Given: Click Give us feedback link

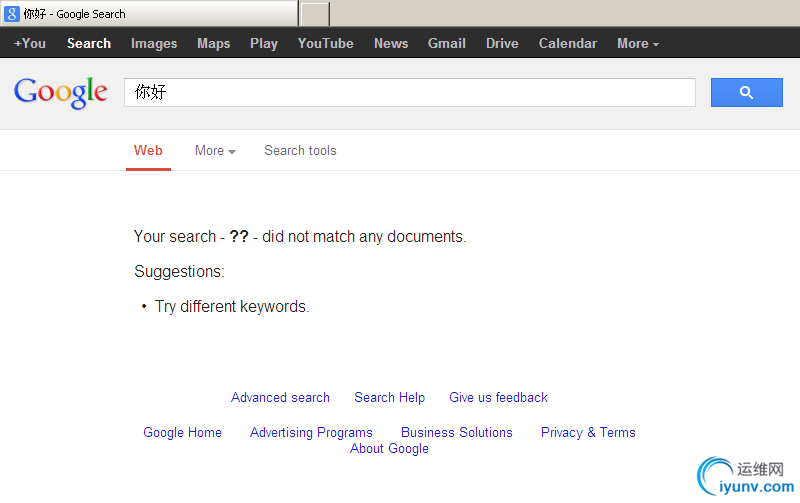Looking at the screenshot, I should pos(498,397).
